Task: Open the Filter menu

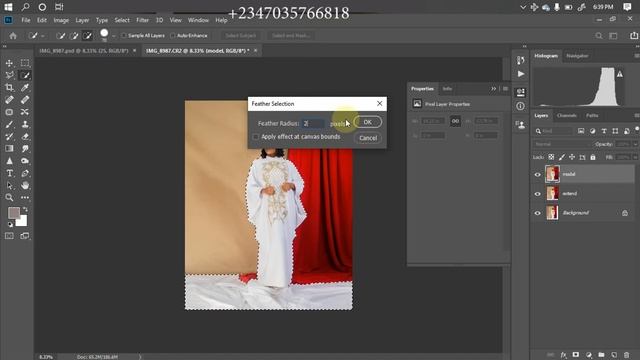Action: [142, 20]
